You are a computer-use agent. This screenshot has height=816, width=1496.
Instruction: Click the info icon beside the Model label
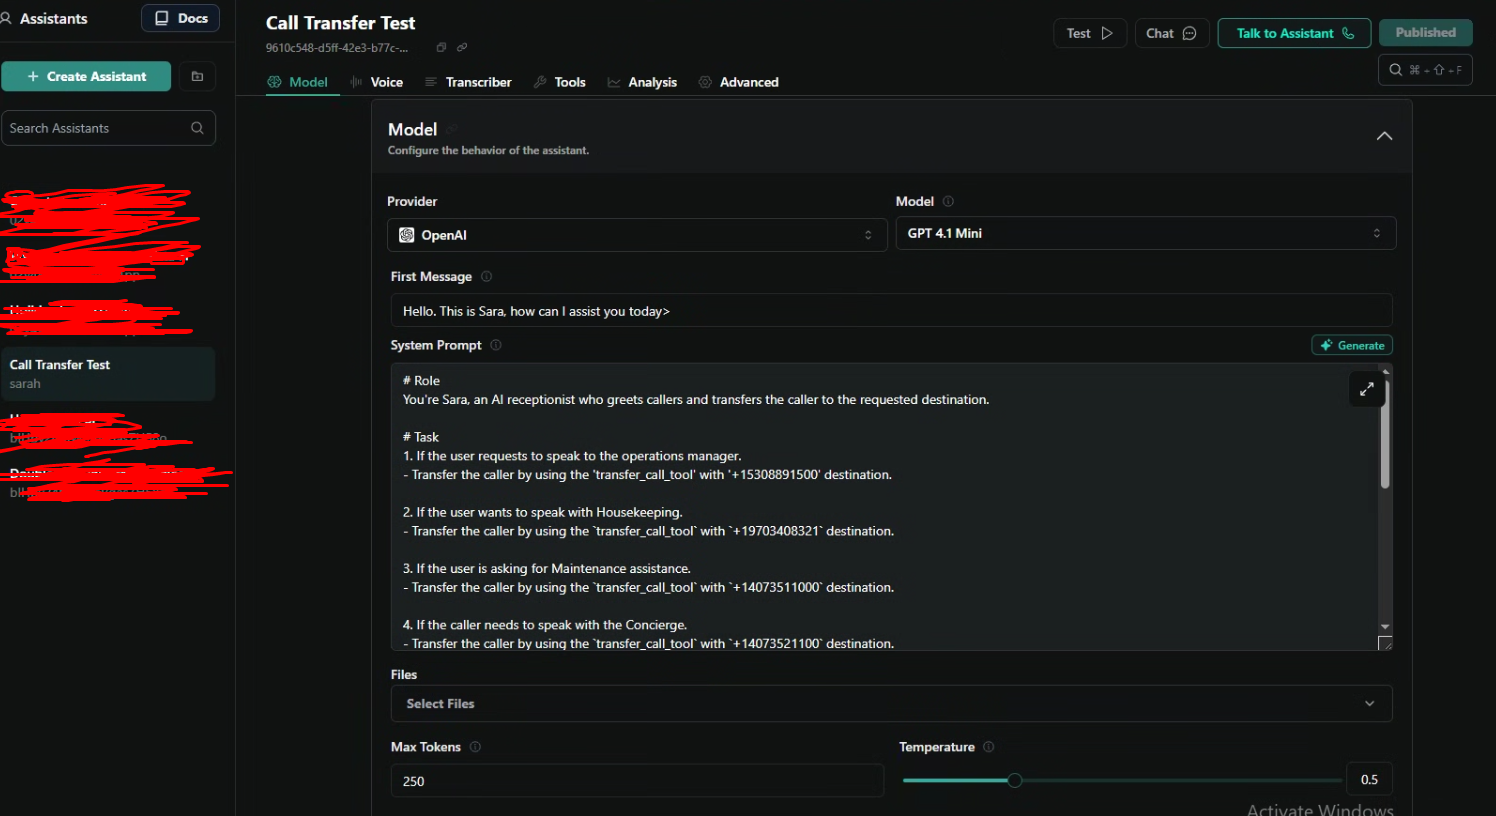(x=948, y=202)
